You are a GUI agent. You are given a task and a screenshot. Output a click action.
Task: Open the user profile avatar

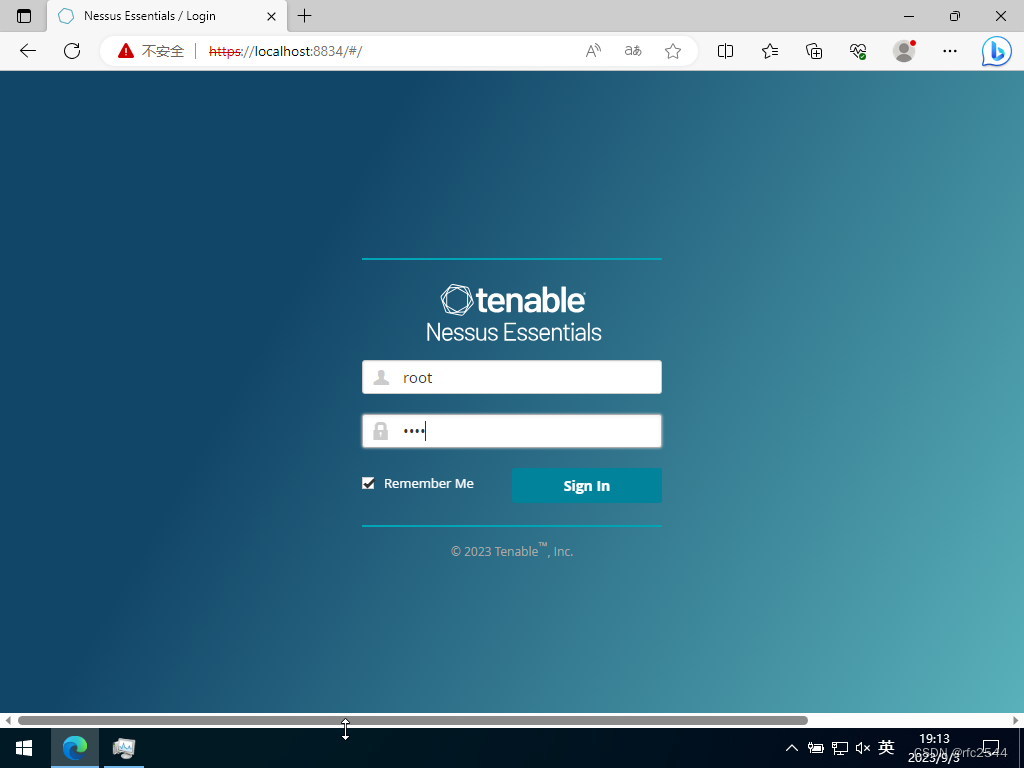(x=904, y=51)
